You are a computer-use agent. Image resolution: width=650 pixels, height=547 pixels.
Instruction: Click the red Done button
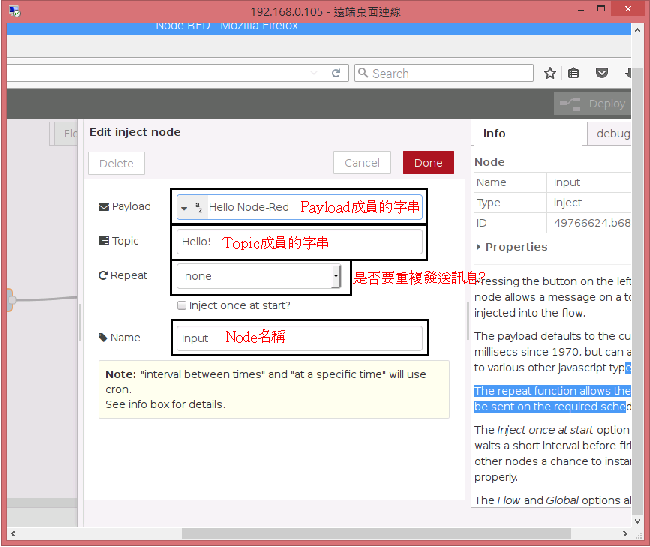(428, 163)
